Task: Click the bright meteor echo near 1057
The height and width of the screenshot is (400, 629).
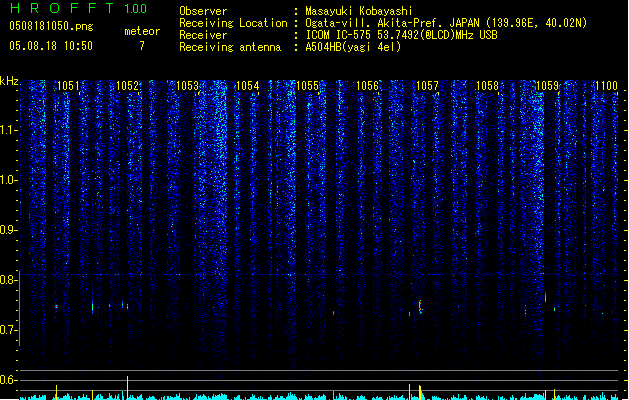Action: [x=420, y=307]
